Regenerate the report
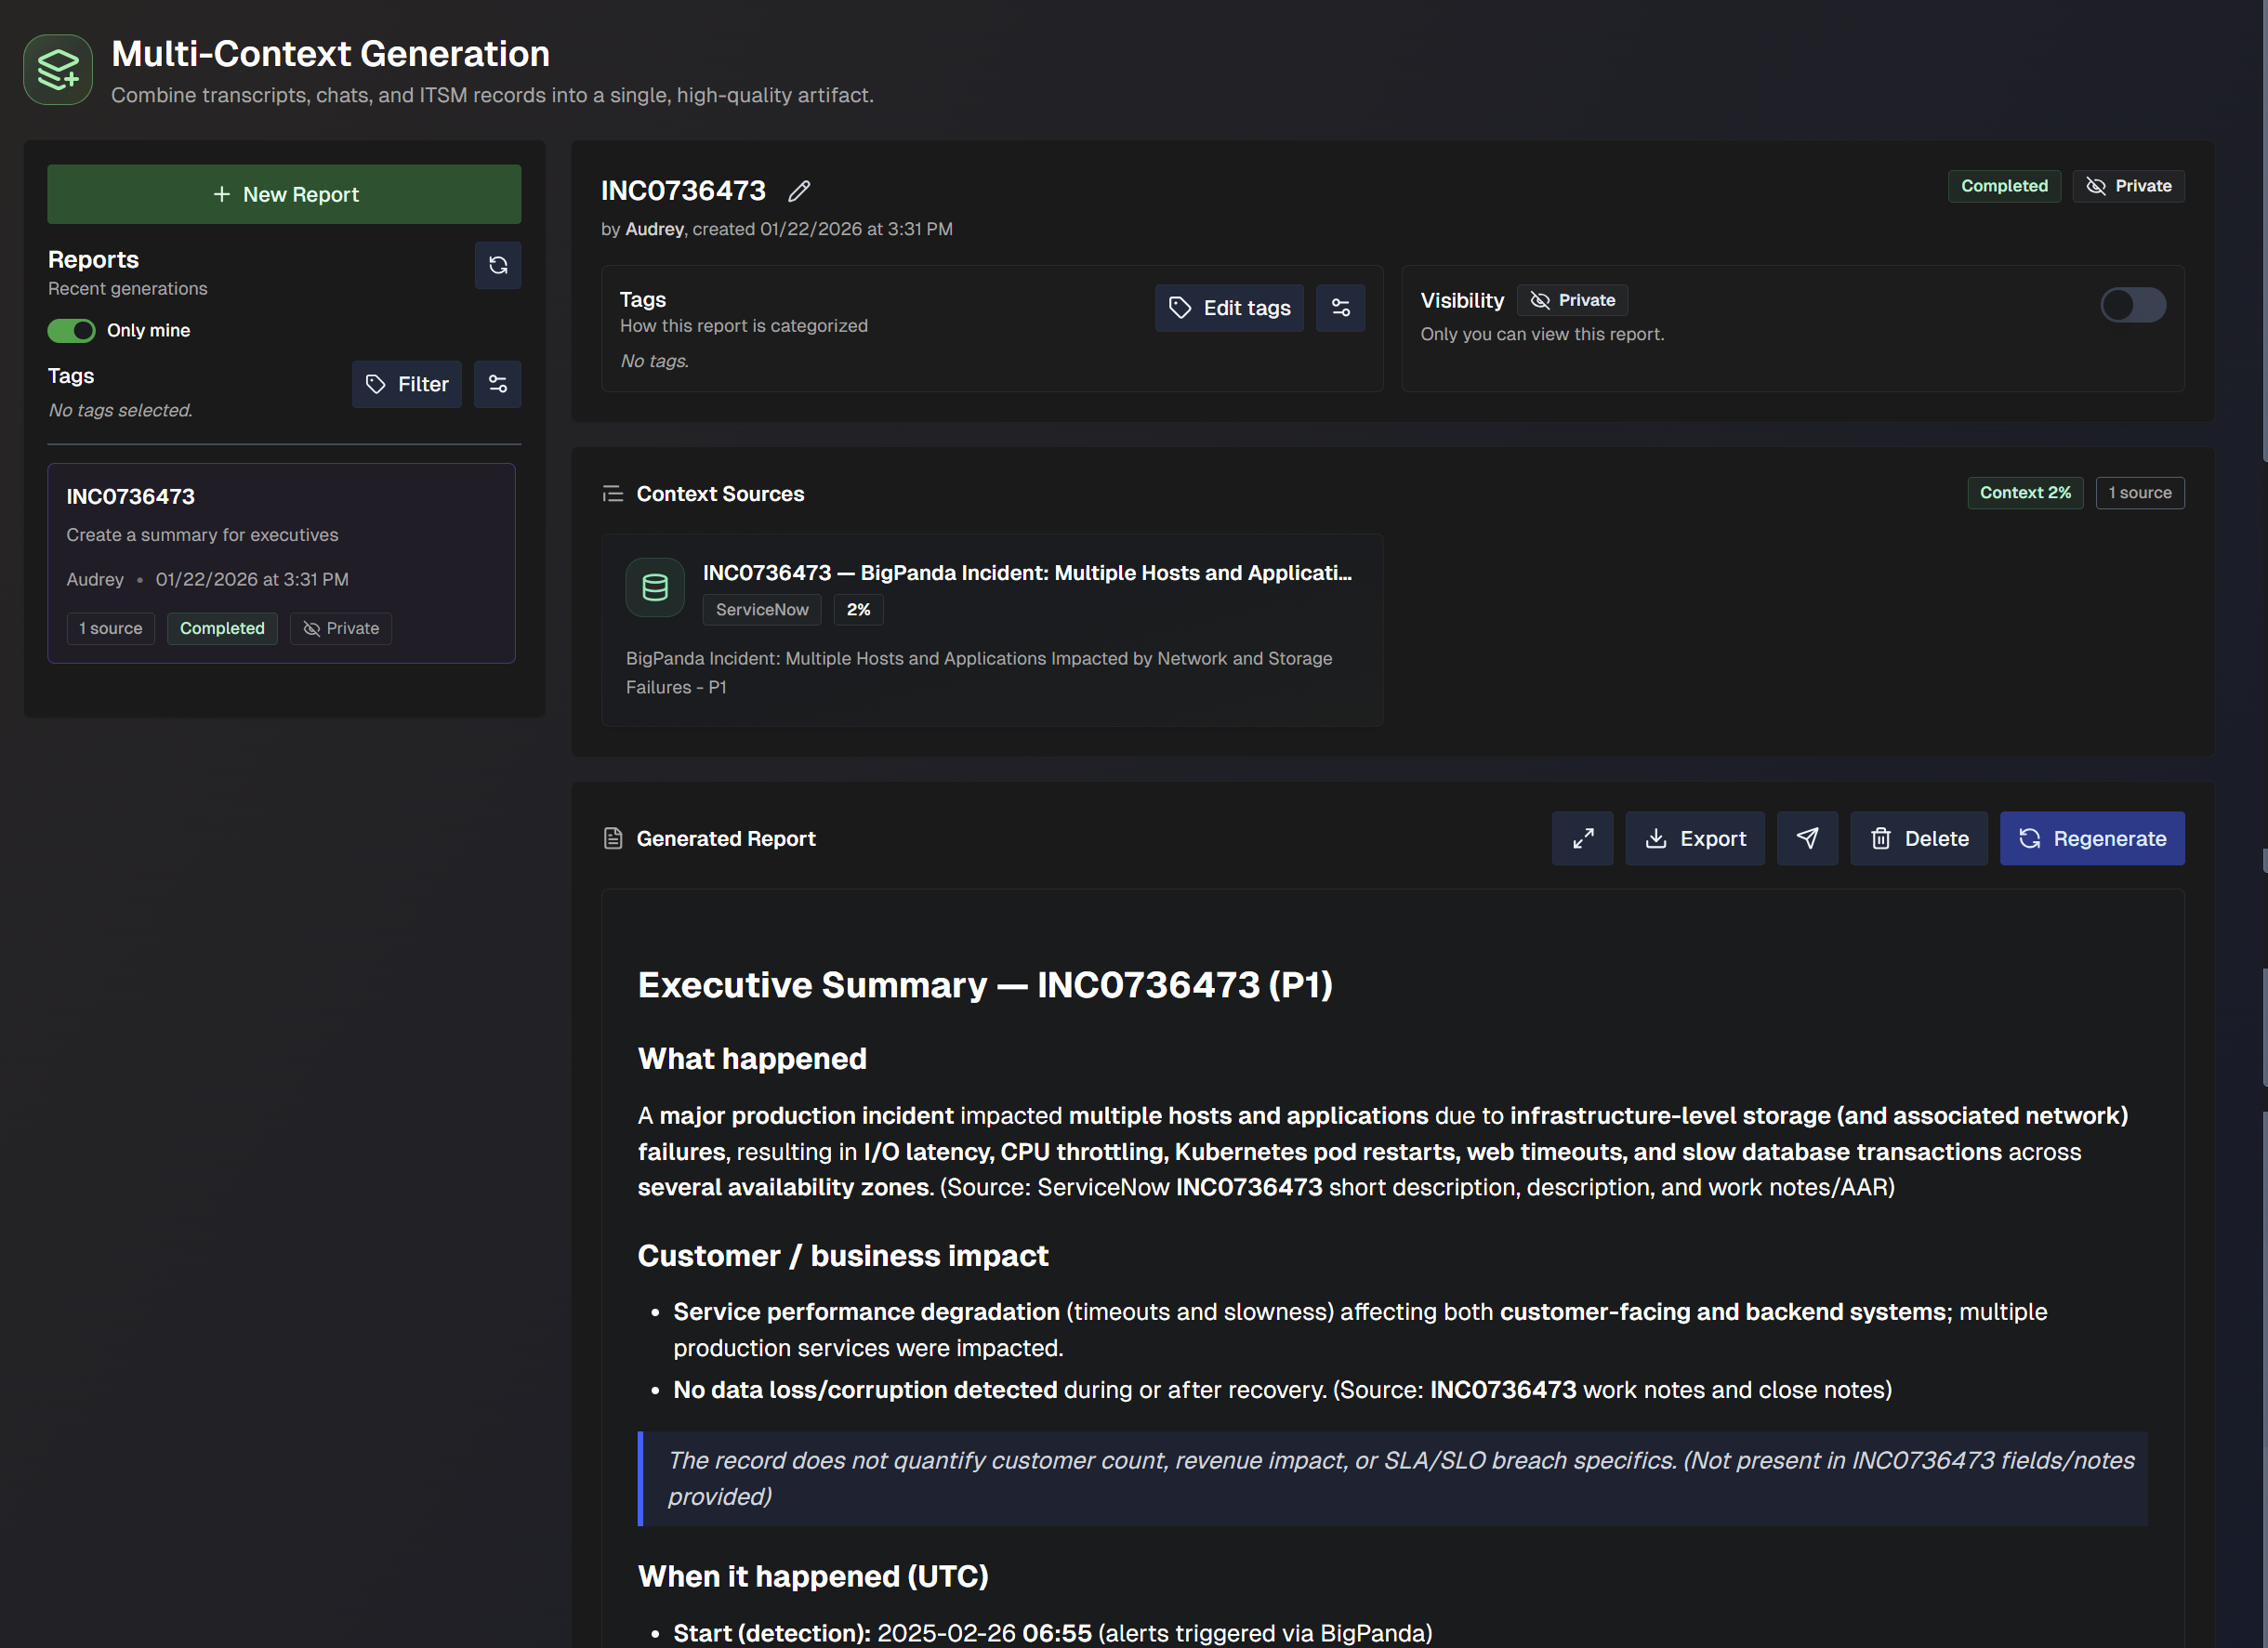Screen dimensions: 2268x1648 click(x=2091, y=838)
